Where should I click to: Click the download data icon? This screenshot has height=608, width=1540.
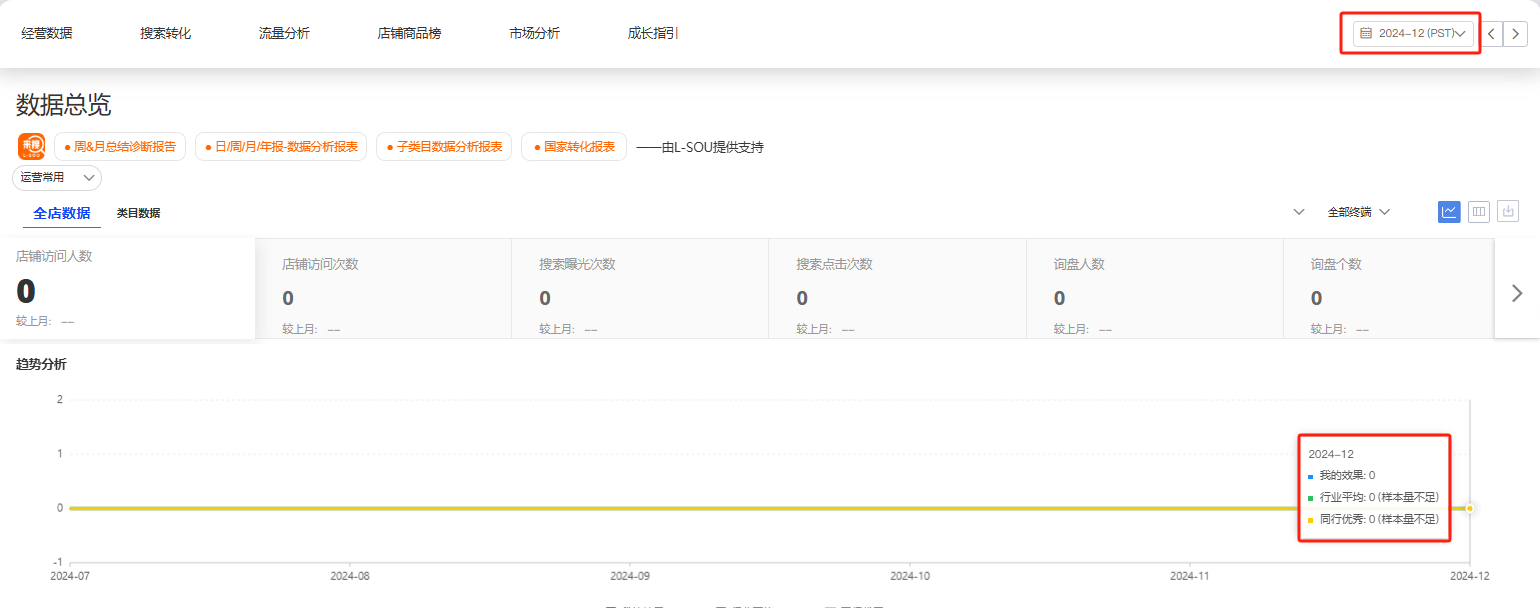point(1508,212)
